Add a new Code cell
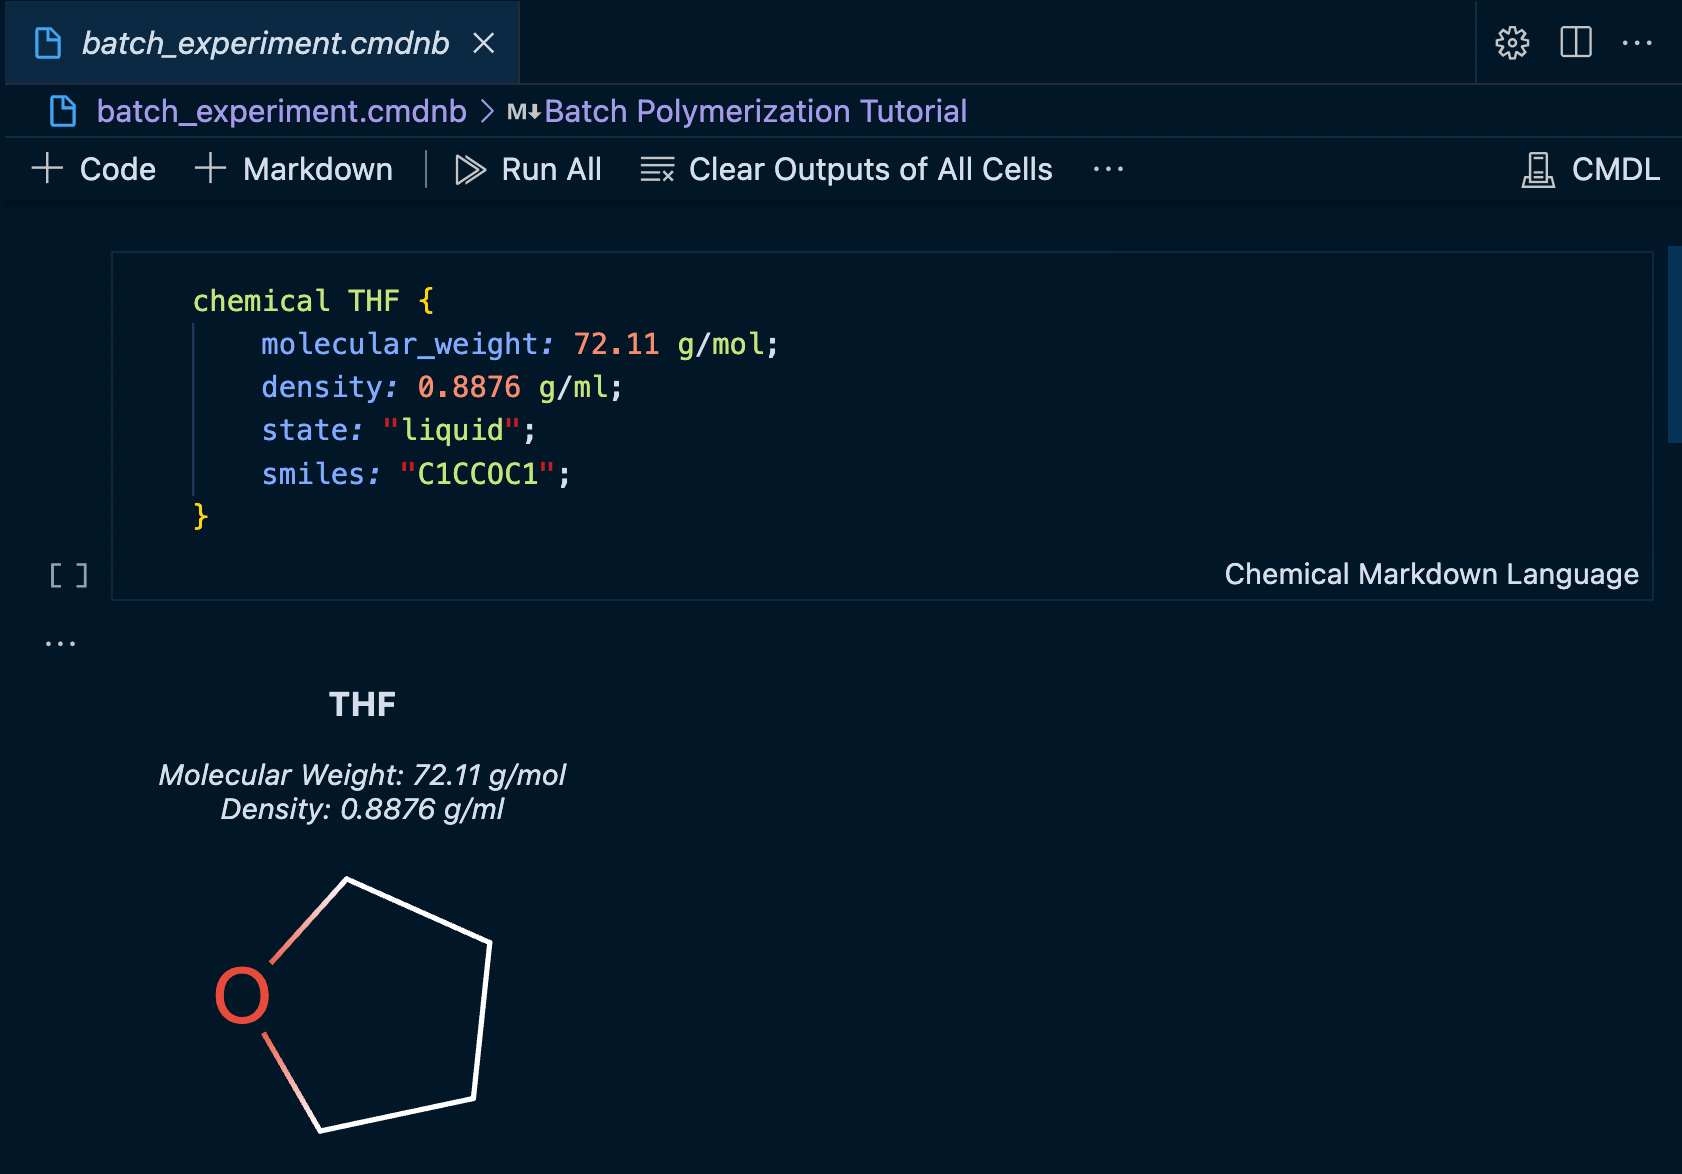The image size is (1682, 1174). click(x=94, y=169)
